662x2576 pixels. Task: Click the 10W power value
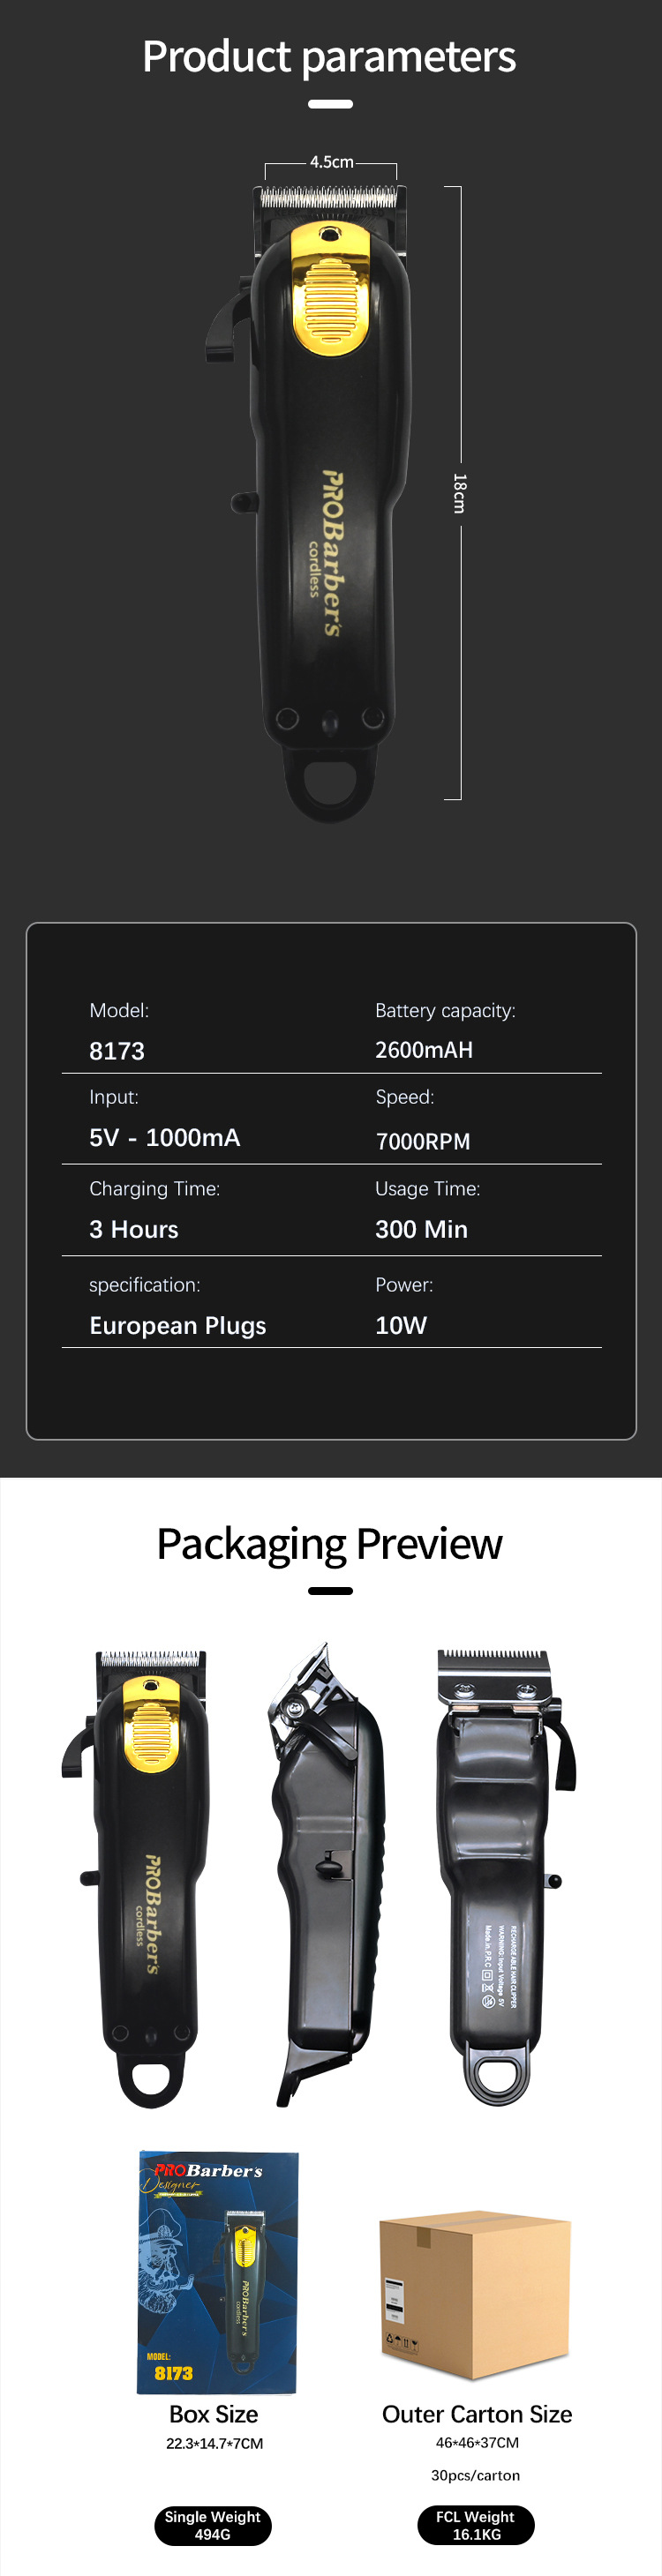click(401, 1326)
